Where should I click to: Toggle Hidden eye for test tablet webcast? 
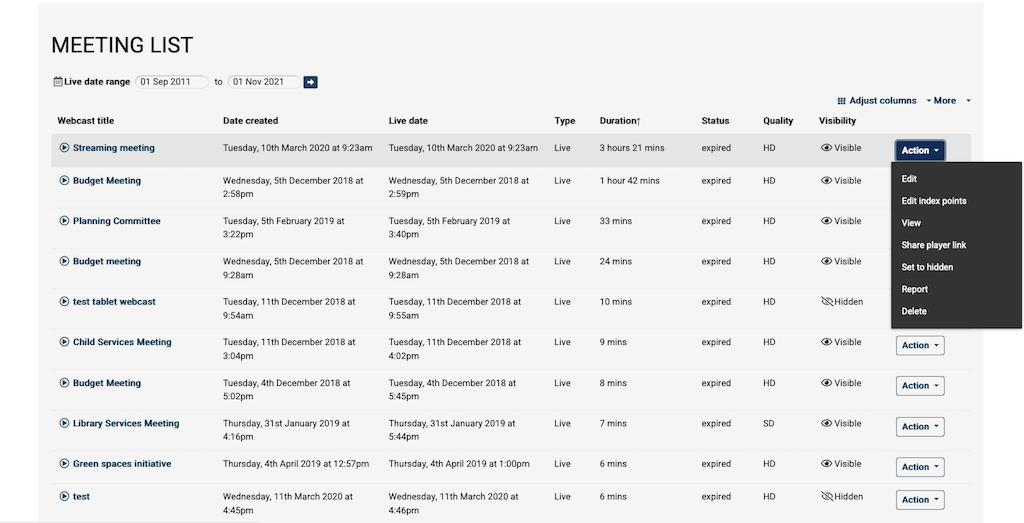(827, 302)
